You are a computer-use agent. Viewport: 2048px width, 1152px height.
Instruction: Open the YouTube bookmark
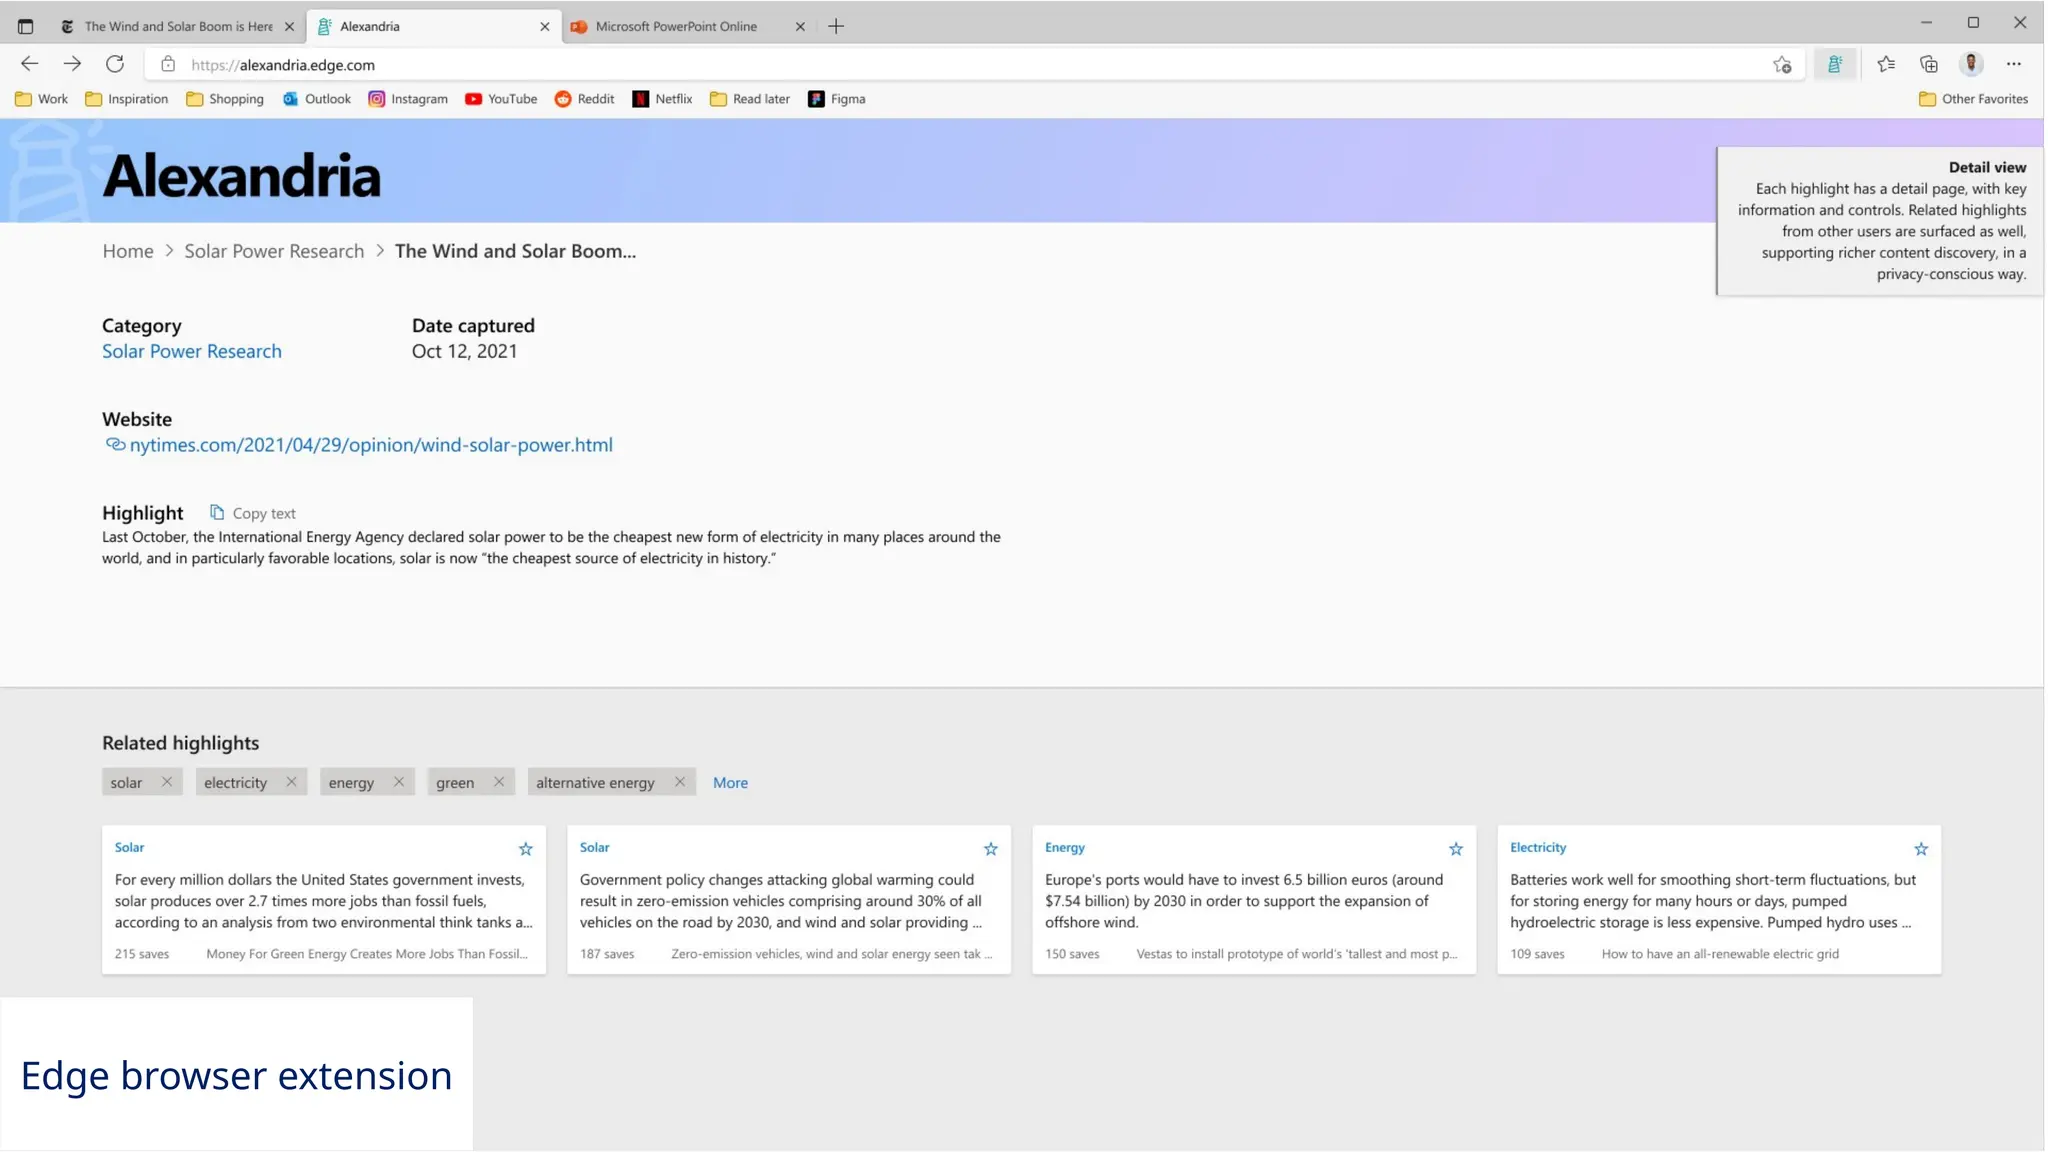click(x=500, y=99)
